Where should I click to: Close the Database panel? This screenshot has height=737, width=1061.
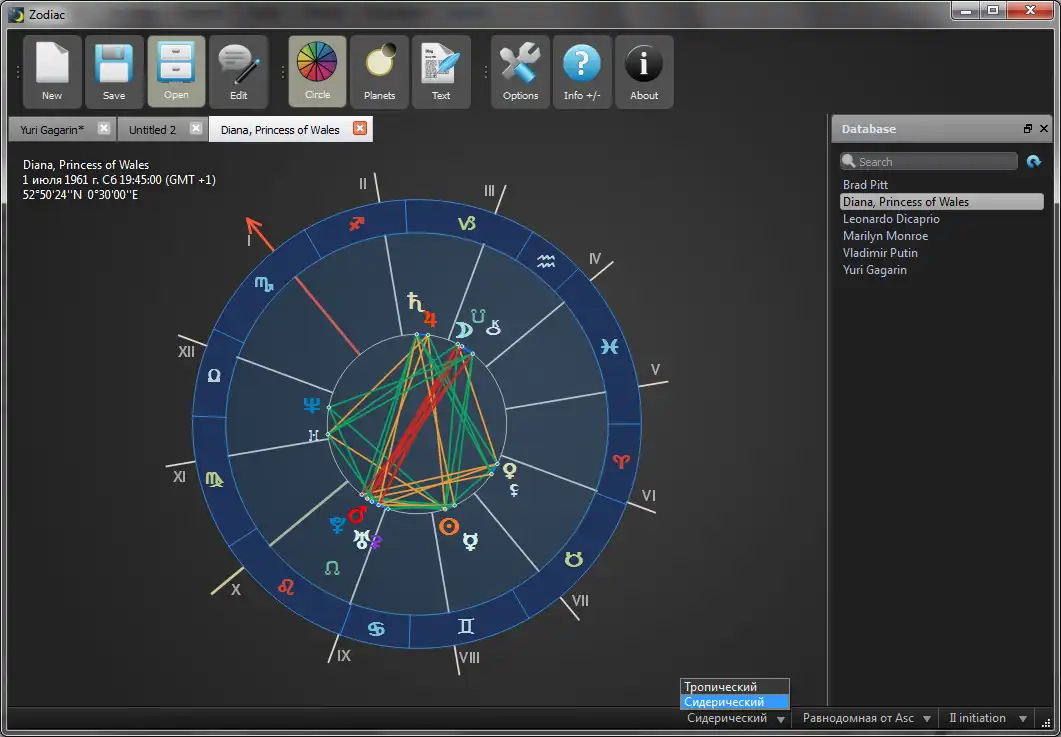1044,129
